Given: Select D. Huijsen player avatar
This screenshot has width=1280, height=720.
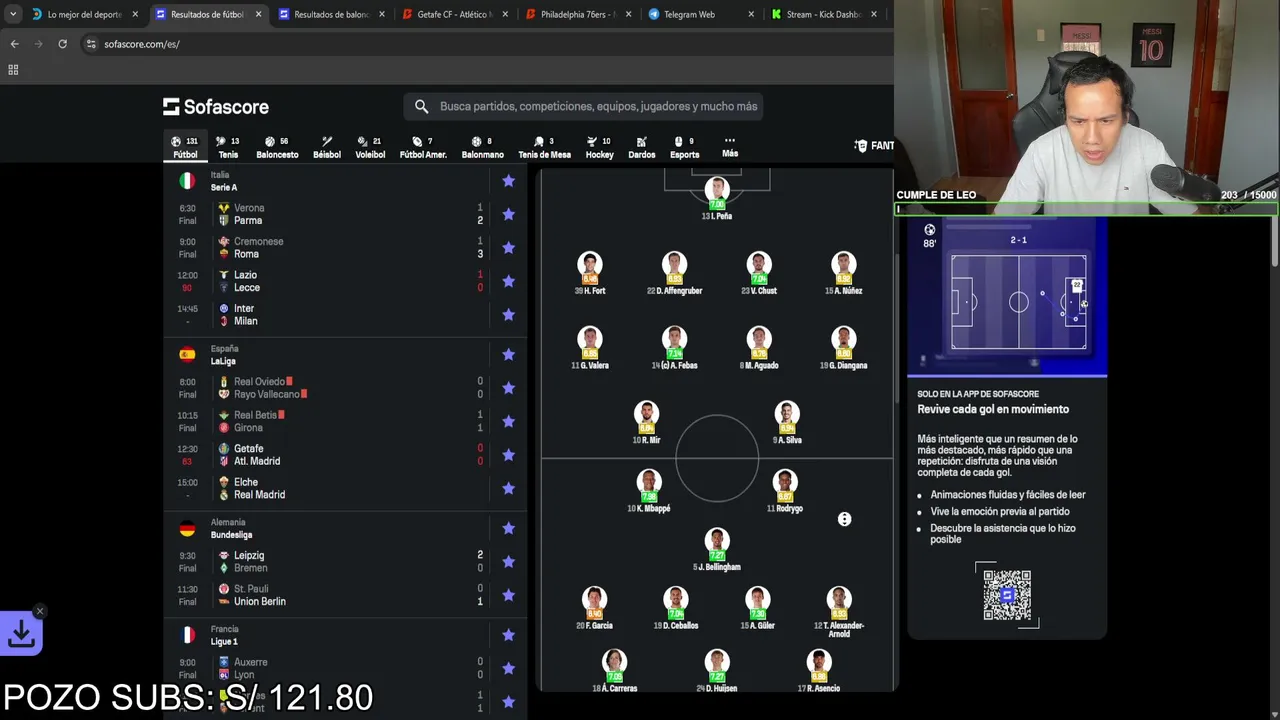Looking at the screenshot, I should [716, 662].
